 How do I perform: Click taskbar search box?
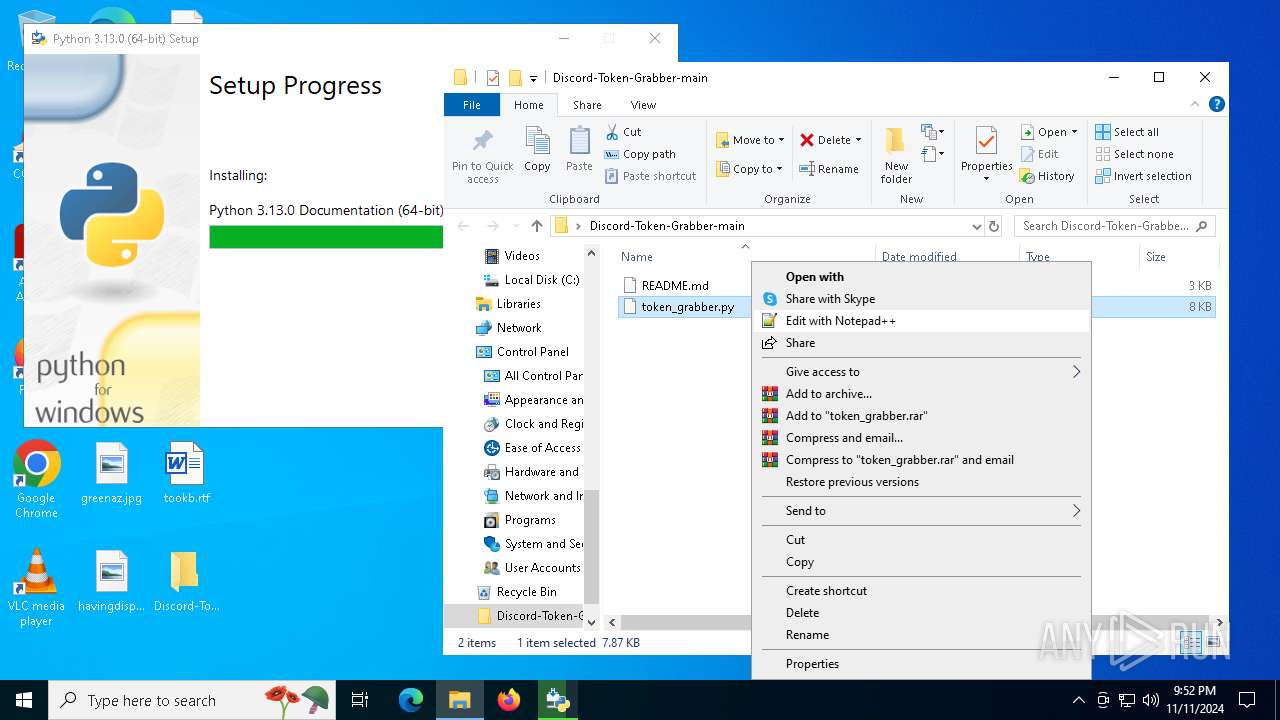[x=192, y=700]
